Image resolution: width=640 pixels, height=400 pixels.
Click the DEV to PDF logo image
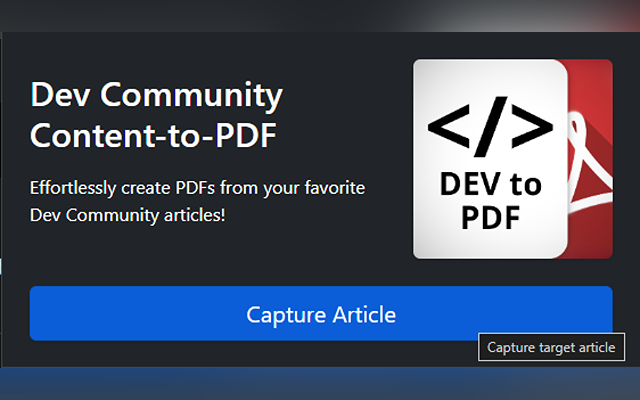coord(513,159)
